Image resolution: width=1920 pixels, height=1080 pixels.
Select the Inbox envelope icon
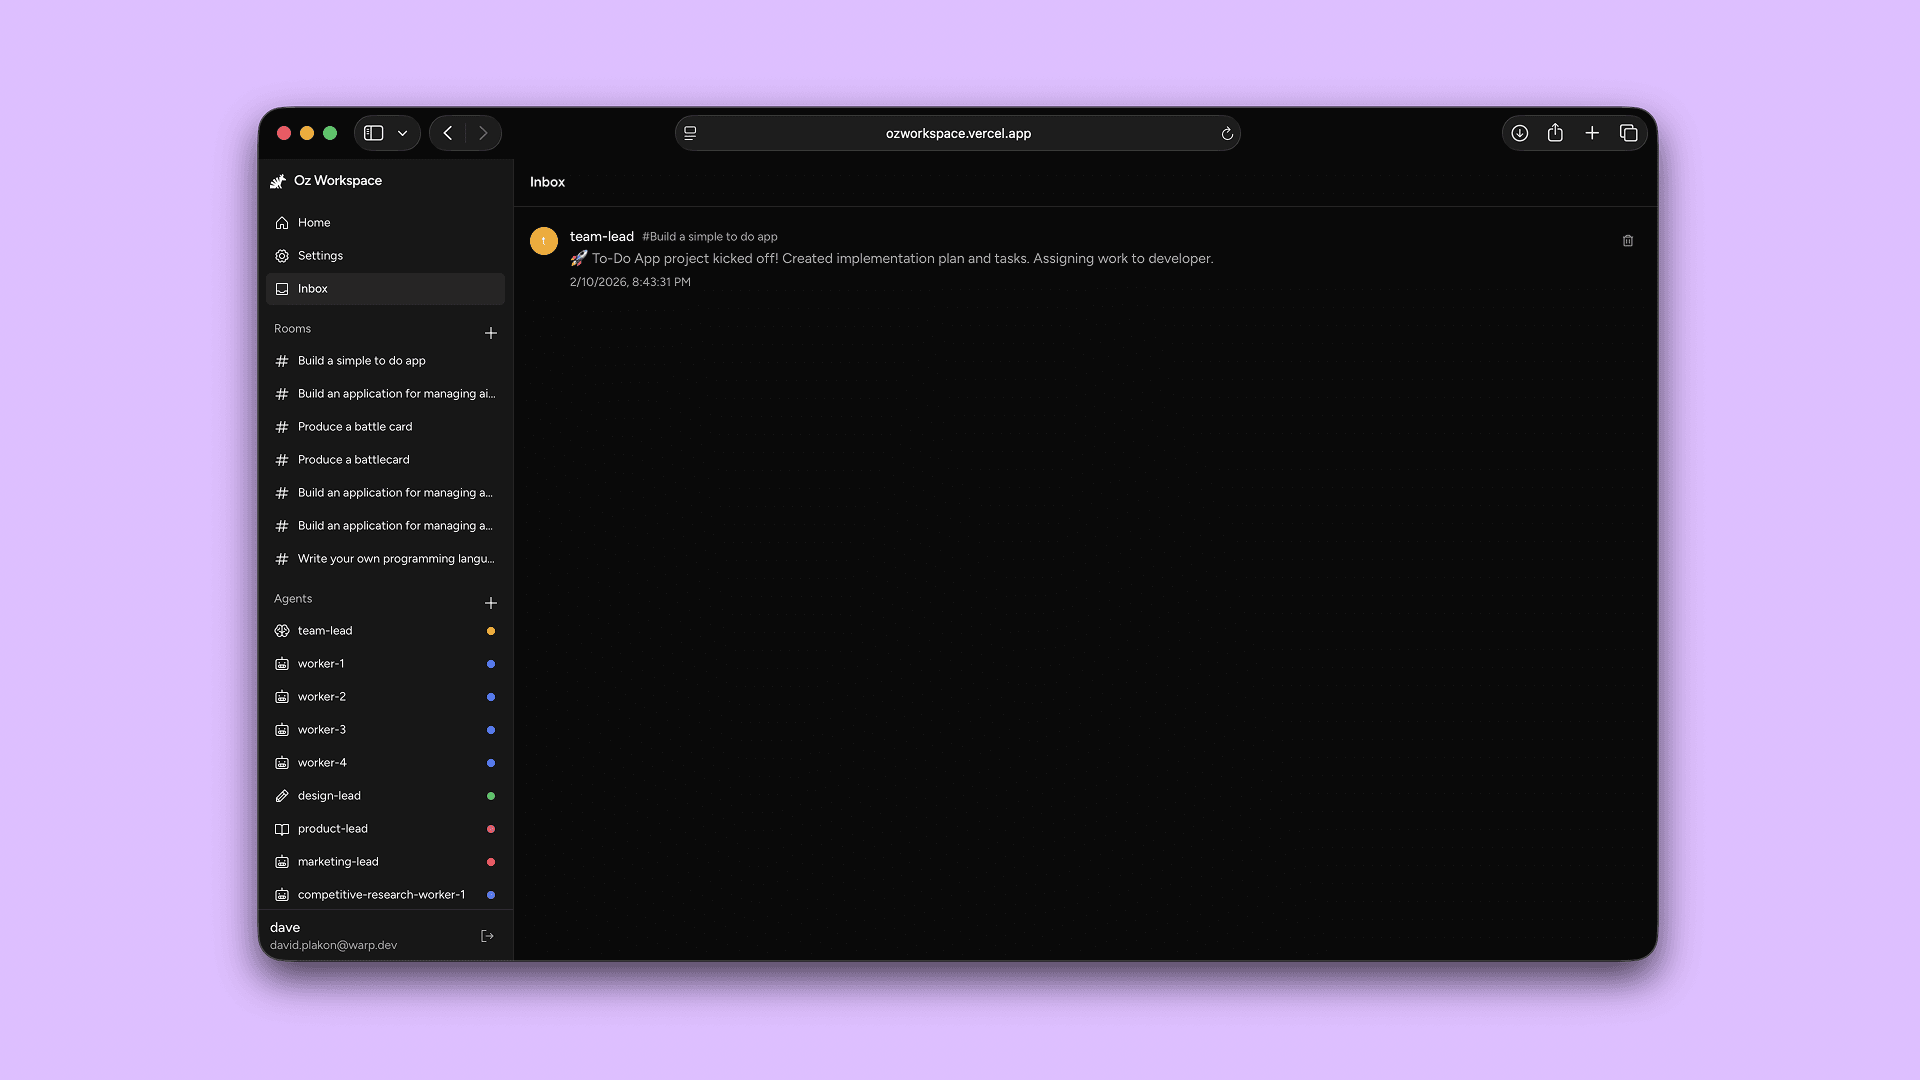[282, 289]
